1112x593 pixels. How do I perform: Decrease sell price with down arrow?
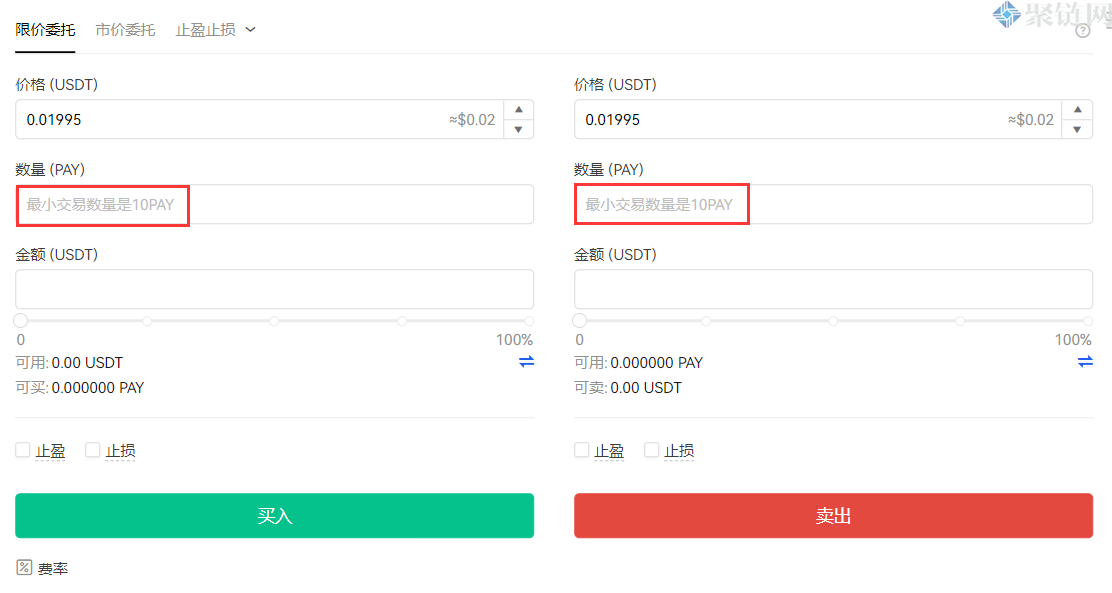[x=1078, y=129]
